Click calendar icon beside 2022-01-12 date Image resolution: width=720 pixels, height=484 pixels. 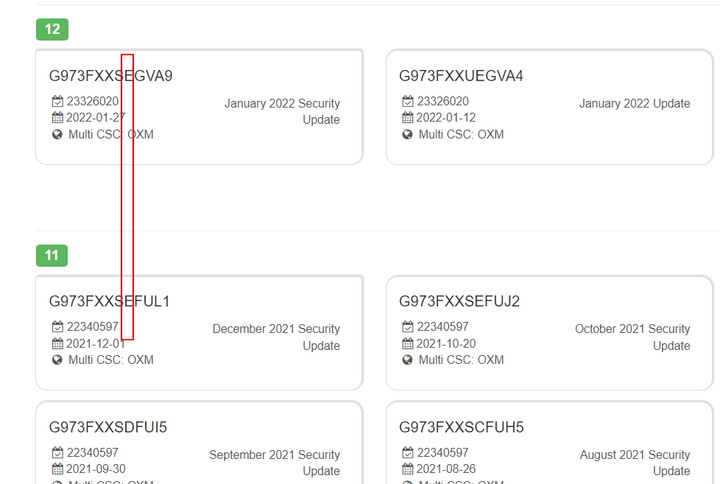click(x=407, y=118)
